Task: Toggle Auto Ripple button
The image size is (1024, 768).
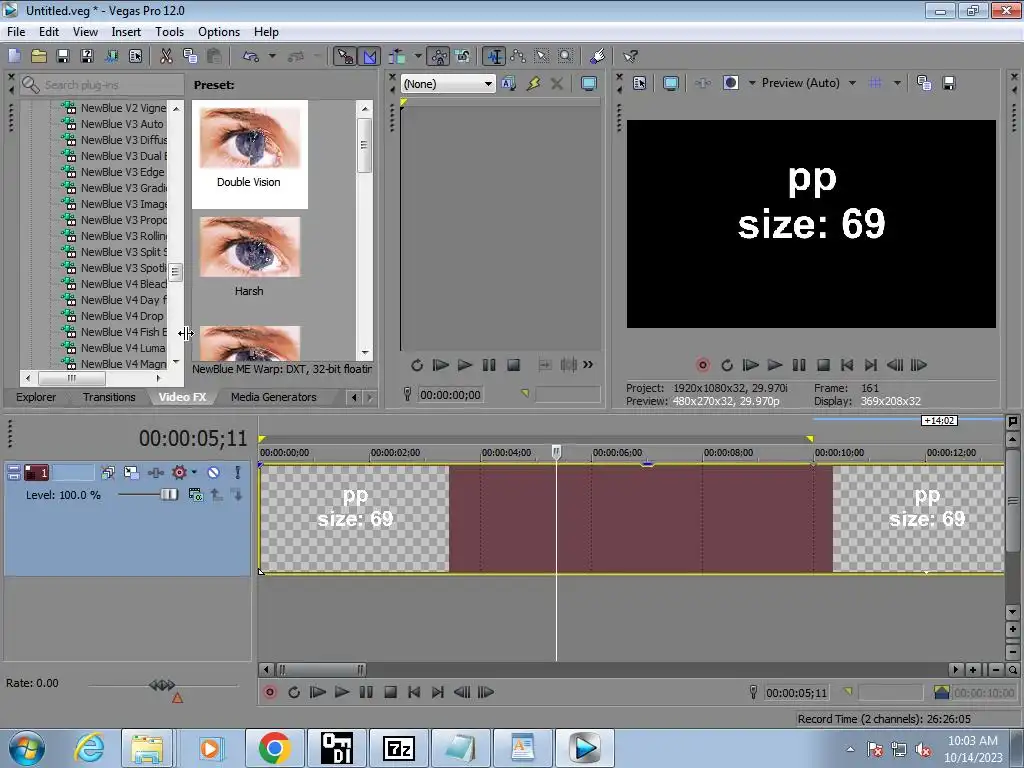Action: click(x=397, y=56)
